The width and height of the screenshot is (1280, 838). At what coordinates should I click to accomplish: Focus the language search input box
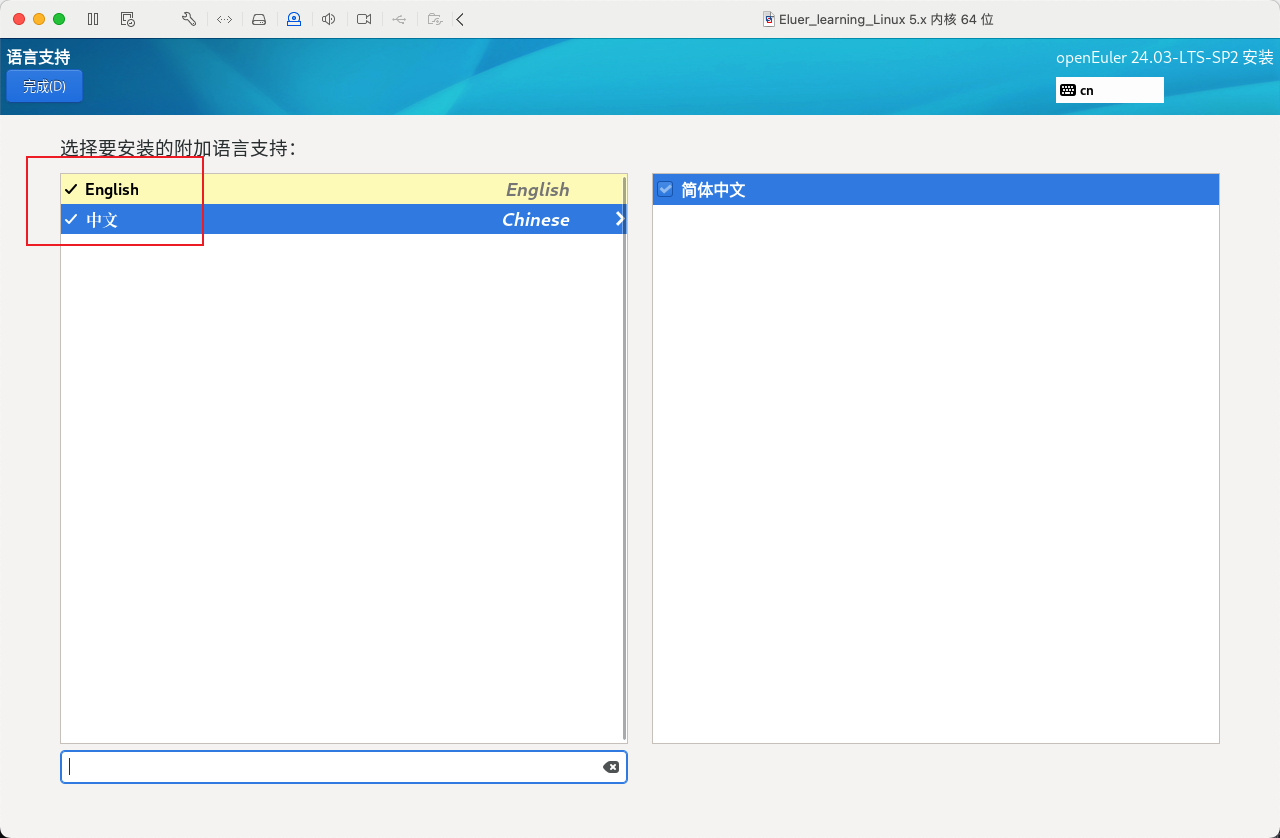coord(330,767)
